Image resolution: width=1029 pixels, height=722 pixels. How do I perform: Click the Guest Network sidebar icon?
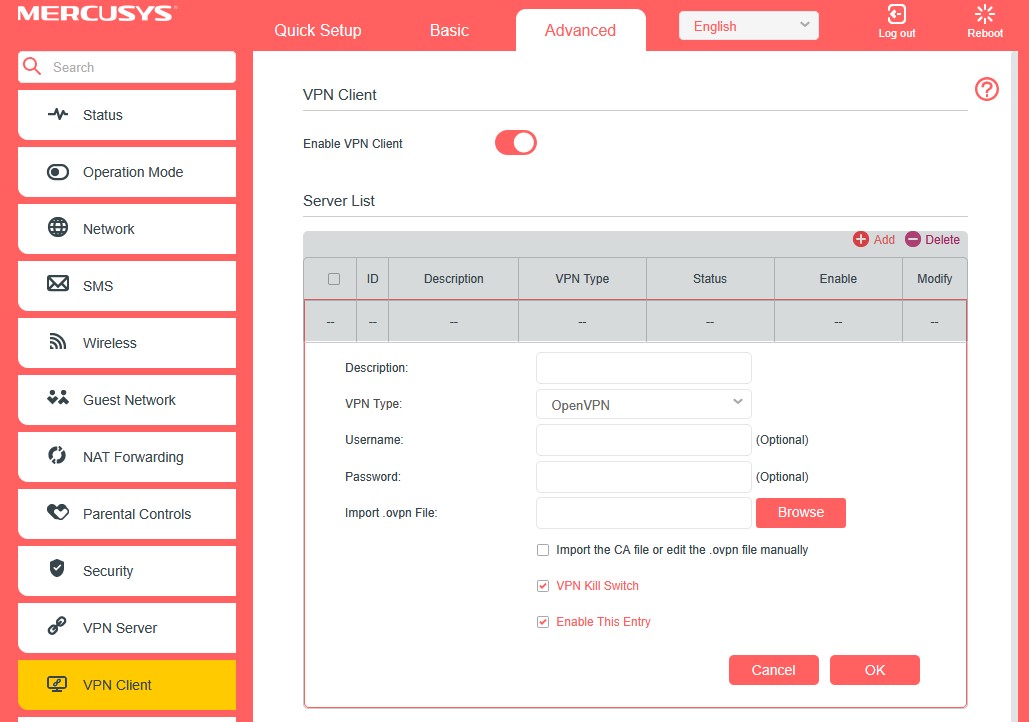click(x=60, y=400)
